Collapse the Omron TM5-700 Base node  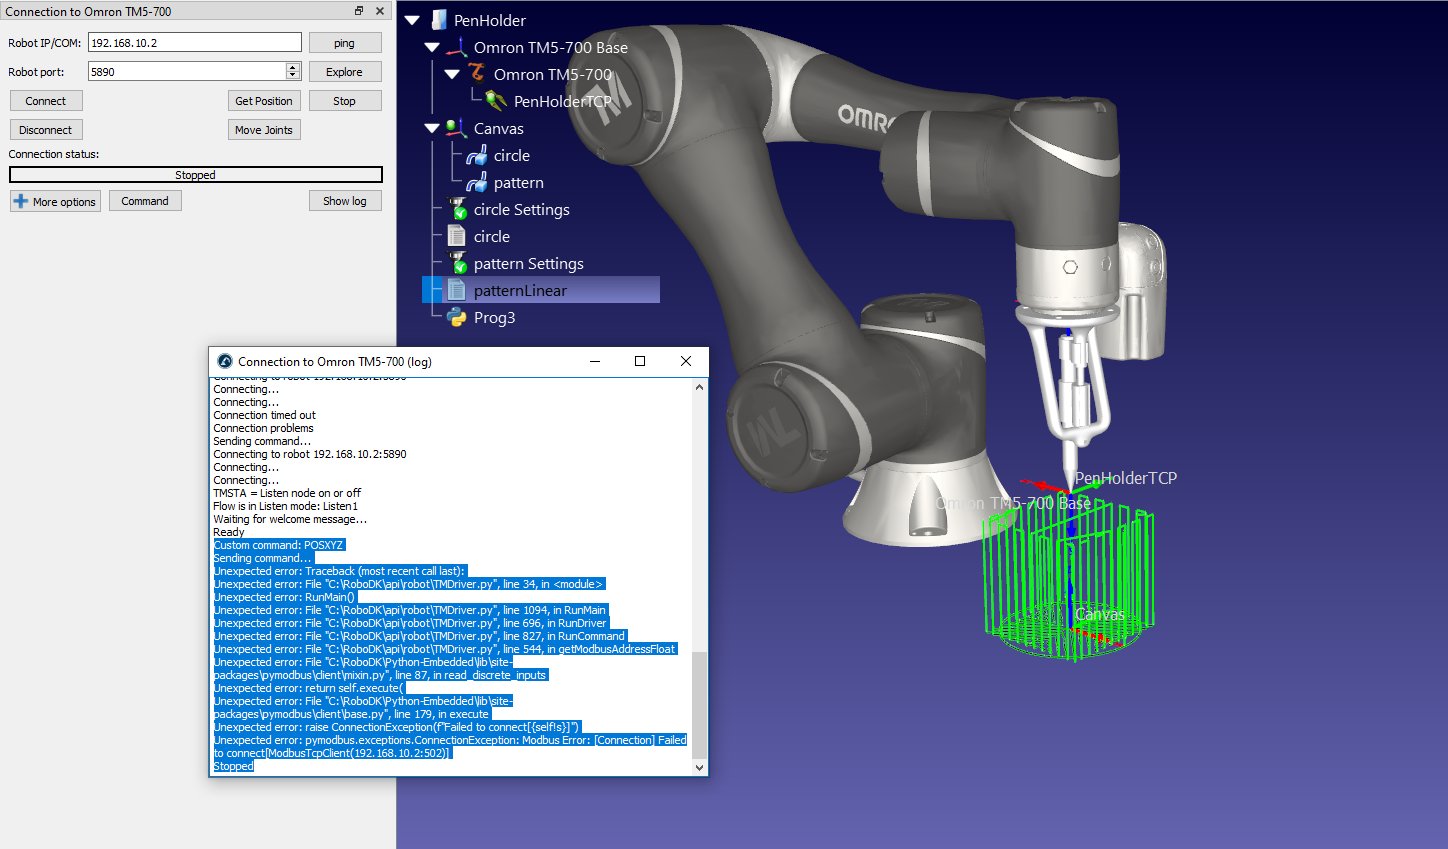(x=432, y=47)
